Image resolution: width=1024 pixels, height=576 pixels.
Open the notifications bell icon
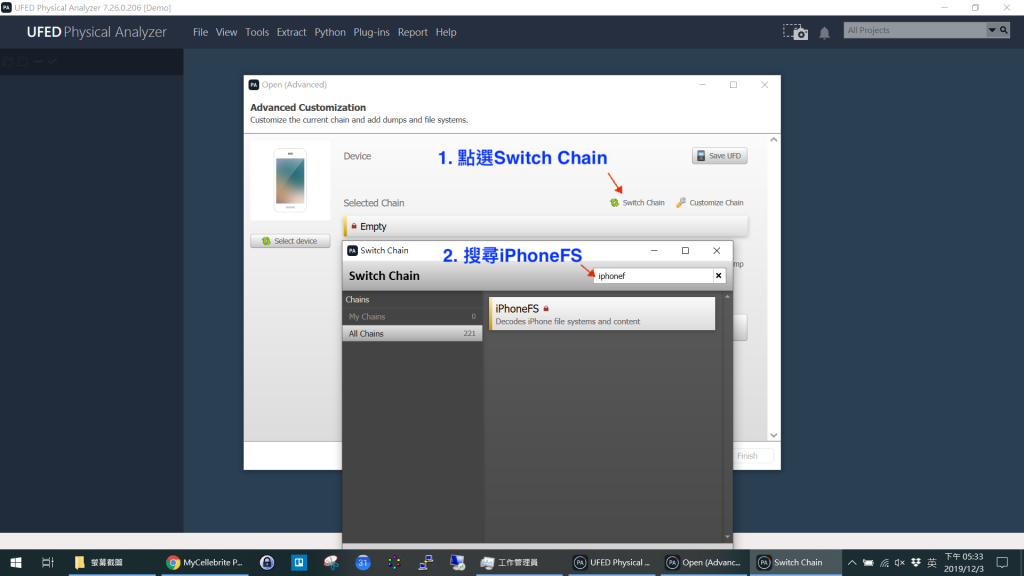(824, 33)
